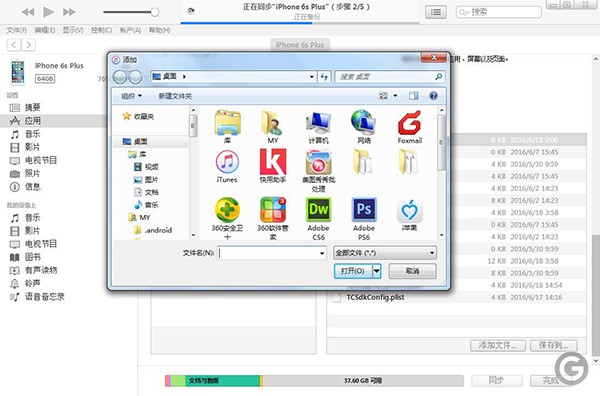600x396 pixels.
Task: Open the 文件名 filename combo dropdown
Action: pos(322,253)
